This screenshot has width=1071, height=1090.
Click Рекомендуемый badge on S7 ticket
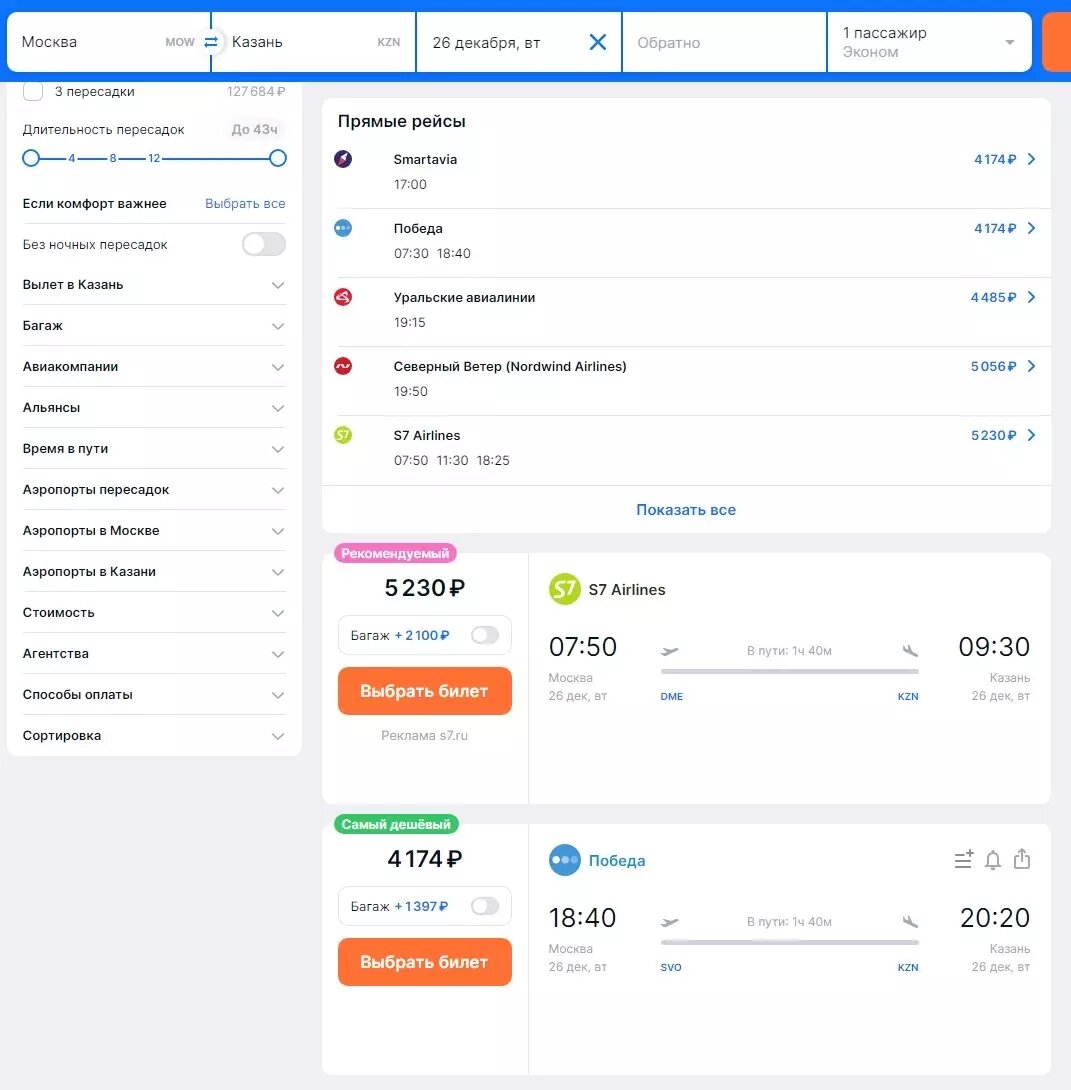pyautogui.click(x=395, y=553)
